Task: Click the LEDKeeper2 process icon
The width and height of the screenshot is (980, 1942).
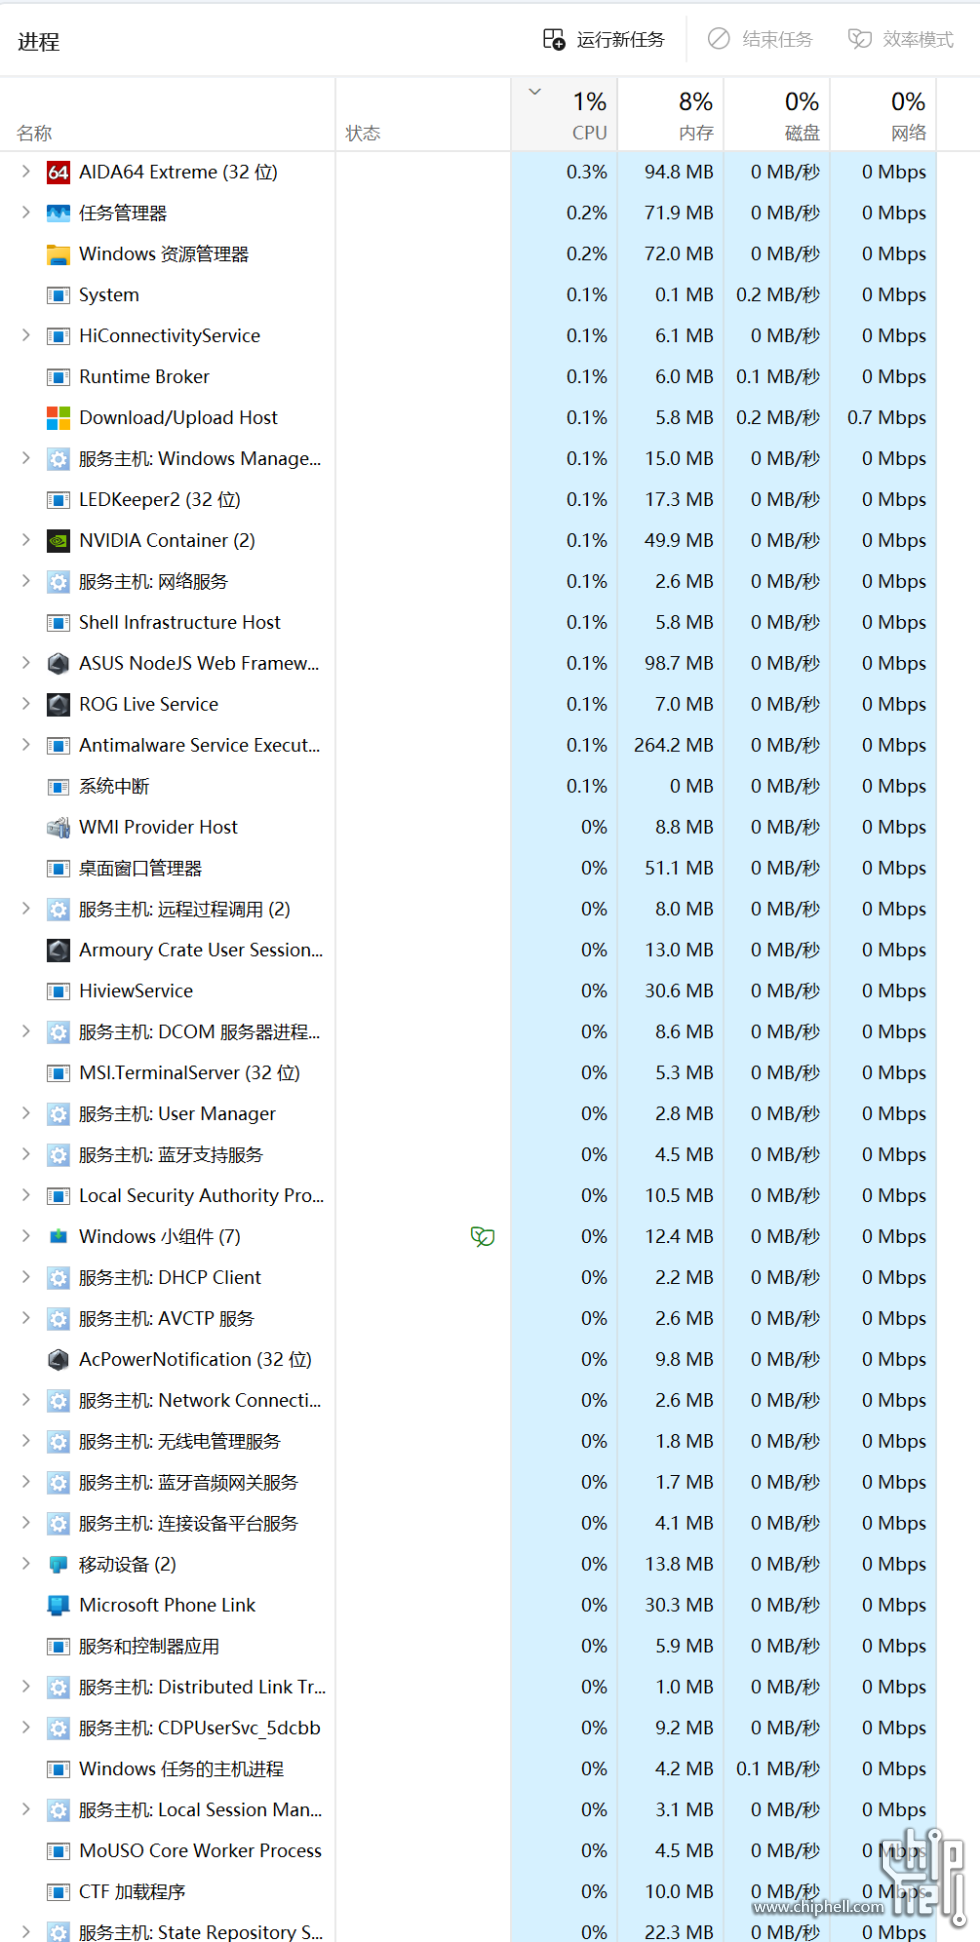Action: 59,500
